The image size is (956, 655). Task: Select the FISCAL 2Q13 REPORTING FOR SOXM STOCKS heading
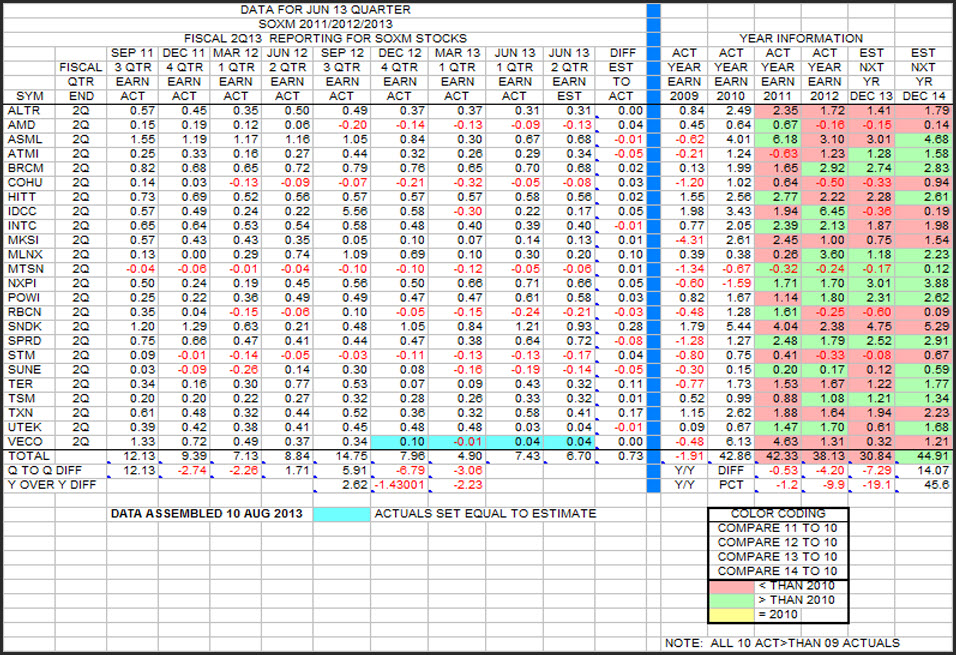(x=326, y=38)
